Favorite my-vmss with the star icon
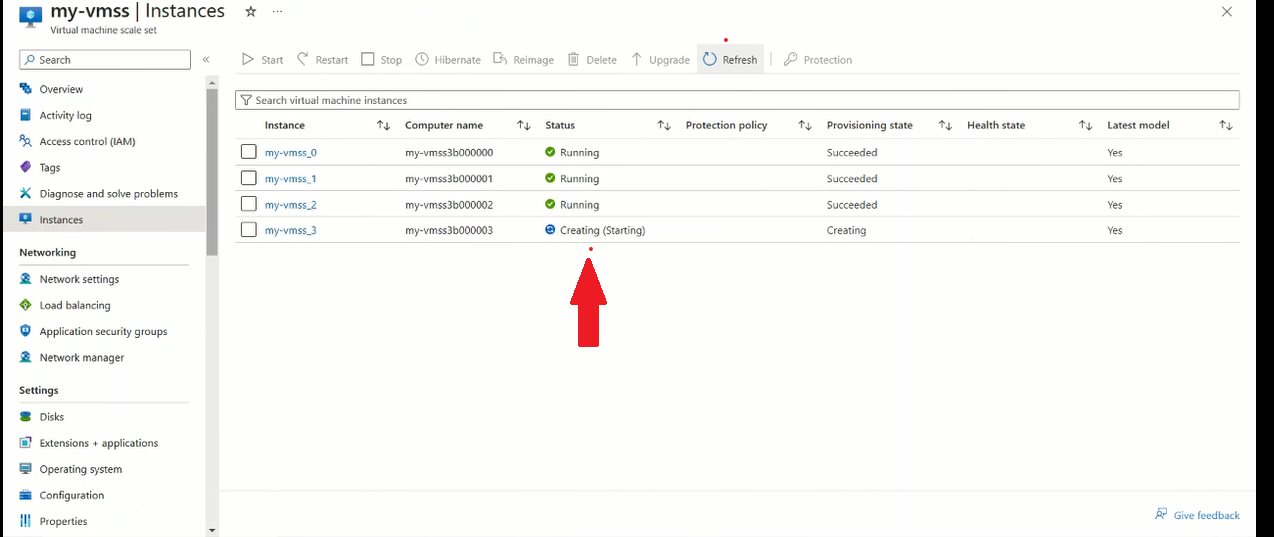 pyautogui.click(x=251, y=11)
